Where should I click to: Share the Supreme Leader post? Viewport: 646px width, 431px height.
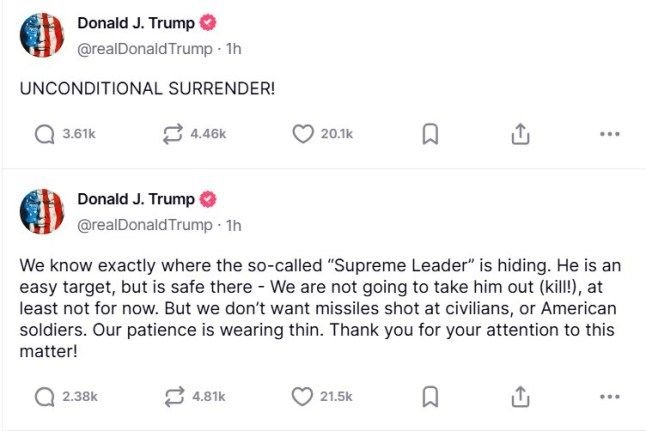pyautogui.click(x=520, y=396)
